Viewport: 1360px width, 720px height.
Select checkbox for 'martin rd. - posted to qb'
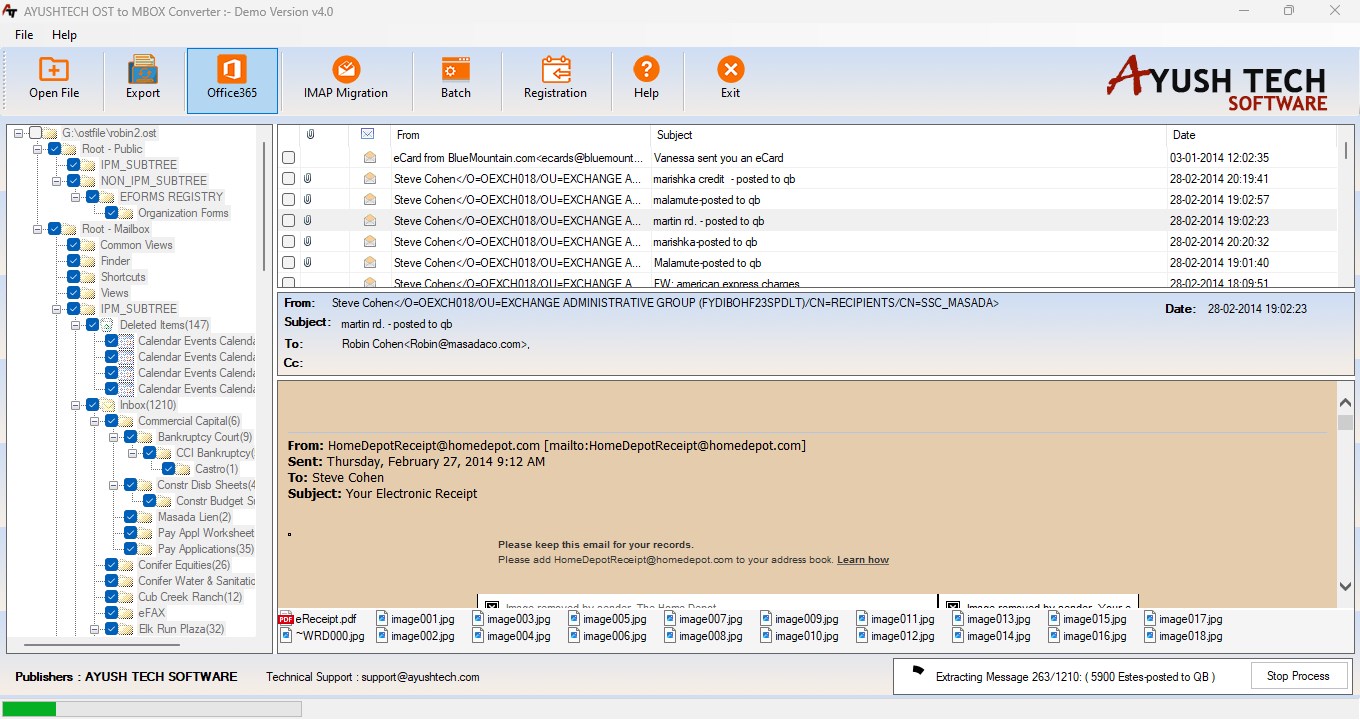click(289, 221)
